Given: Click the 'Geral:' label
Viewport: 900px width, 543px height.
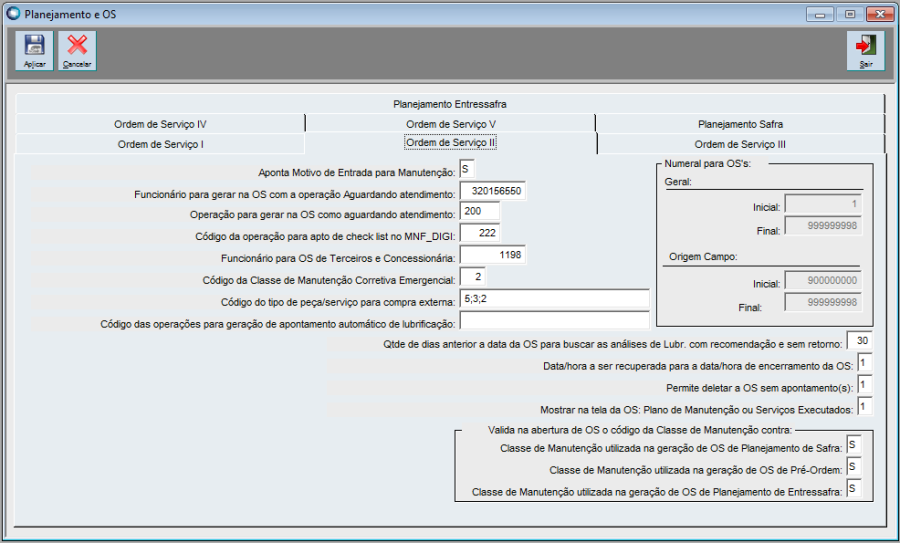Looking at the screenshot, I should click(678, 182).
